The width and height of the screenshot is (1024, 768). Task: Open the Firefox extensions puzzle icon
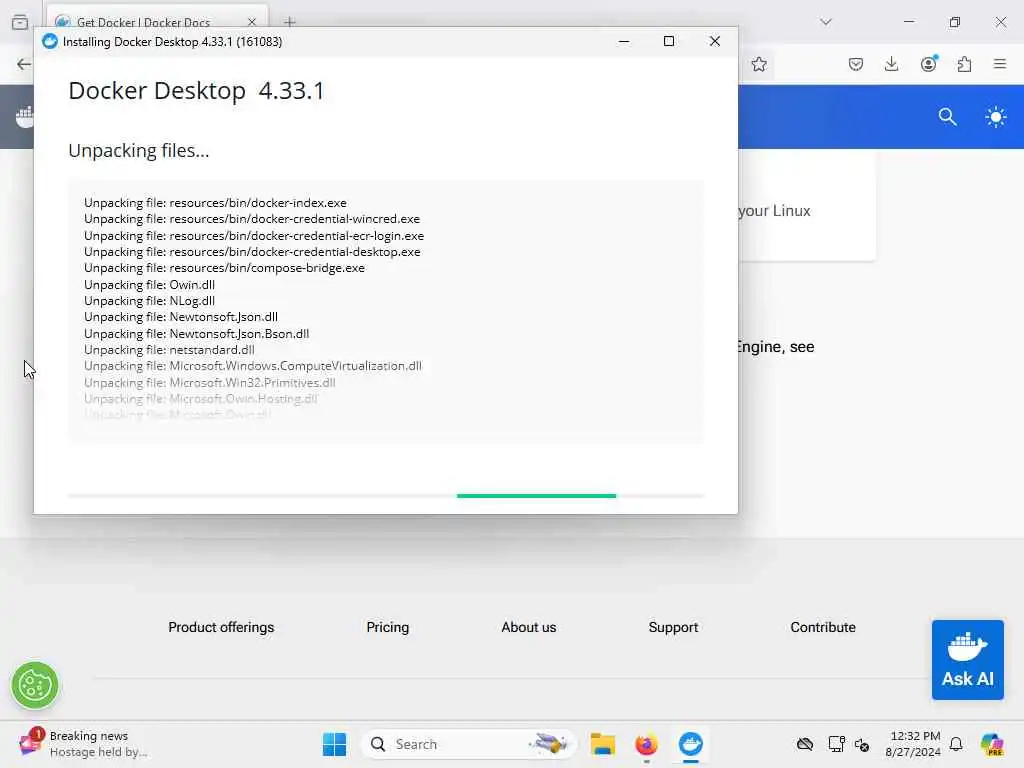pyautogui.click(x=964, y=64)
